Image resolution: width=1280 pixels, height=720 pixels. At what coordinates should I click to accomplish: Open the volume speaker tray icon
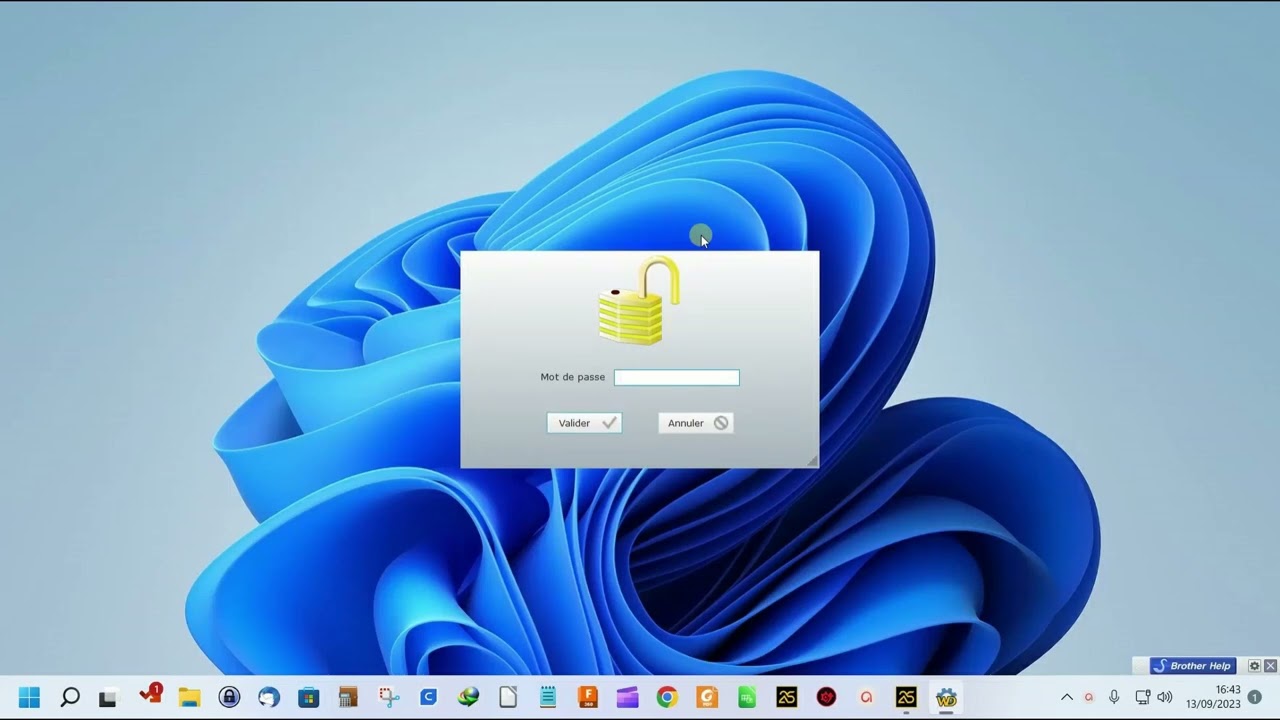tap(1164, 697)
